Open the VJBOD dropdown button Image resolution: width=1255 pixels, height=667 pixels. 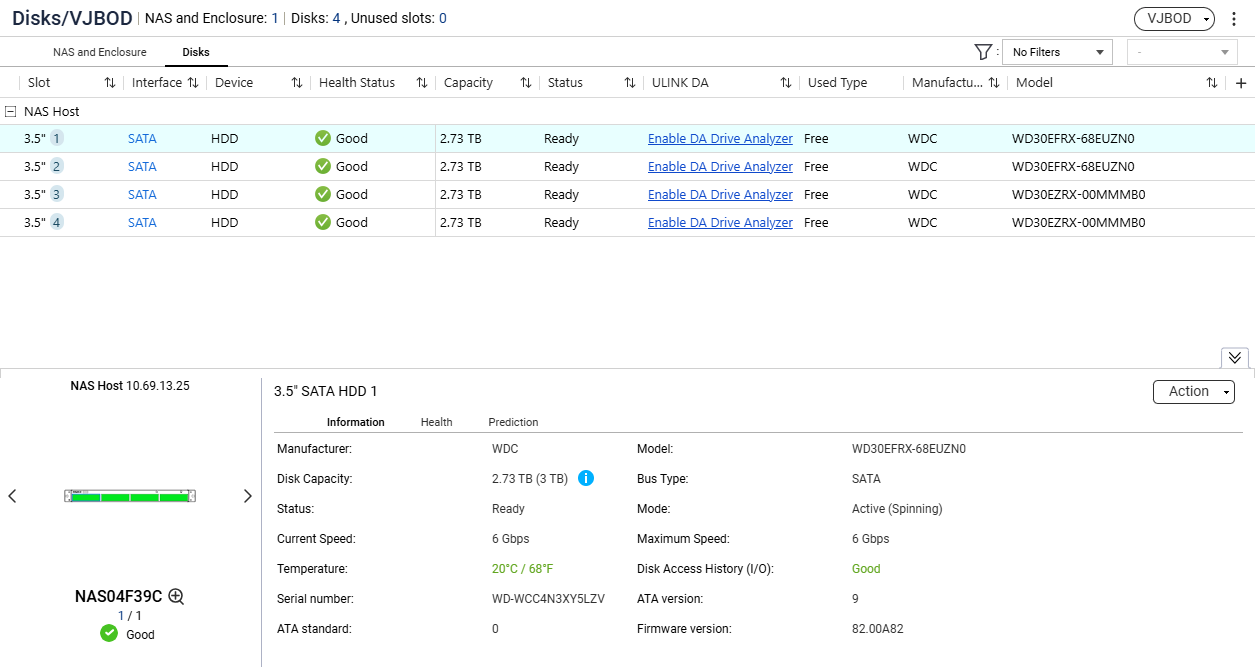pos(1173,19)
